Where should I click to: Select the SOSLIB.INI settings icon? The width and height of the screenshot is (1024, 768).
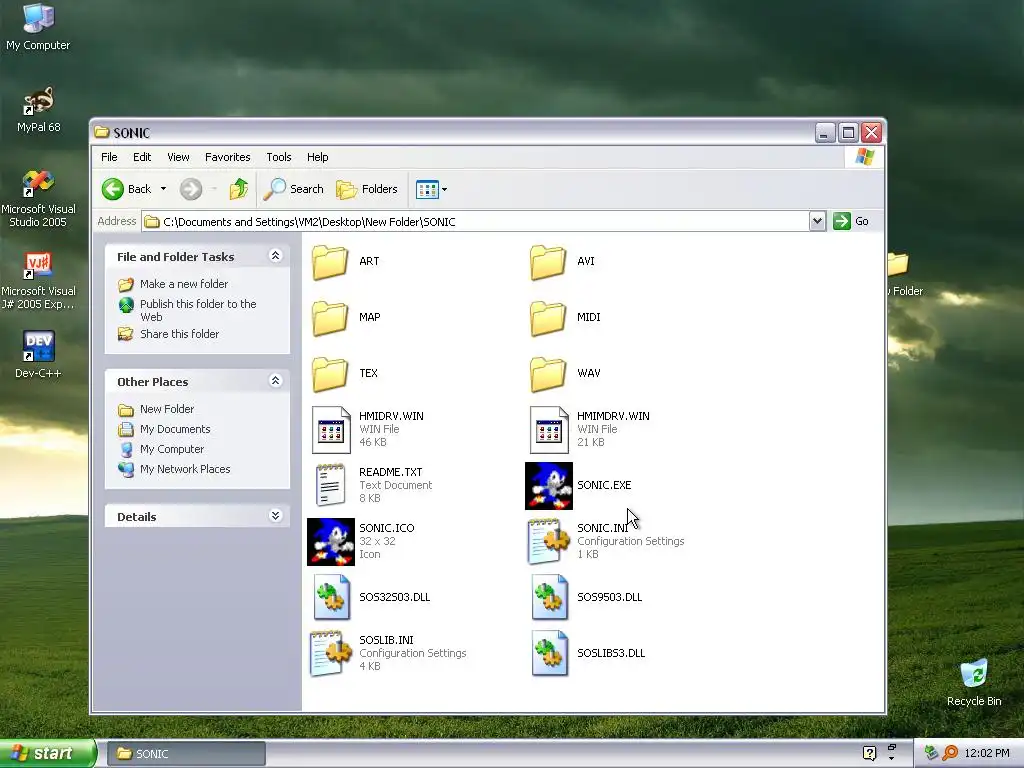click(x=330, y=653)
